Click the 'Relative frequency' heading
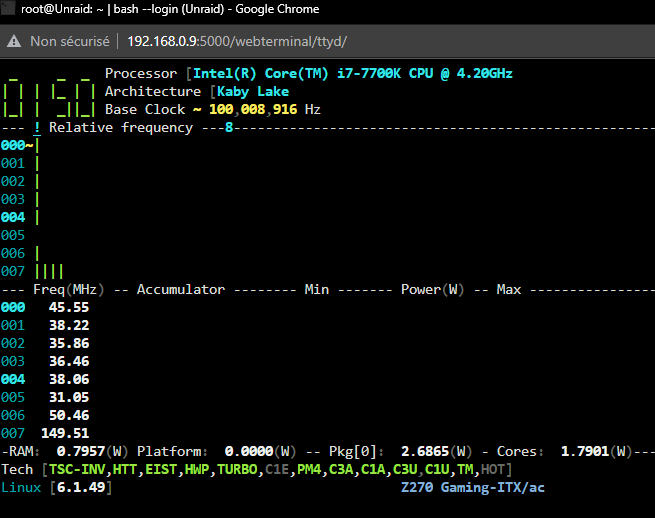The image size is (655, 518). tap(121, 127)
